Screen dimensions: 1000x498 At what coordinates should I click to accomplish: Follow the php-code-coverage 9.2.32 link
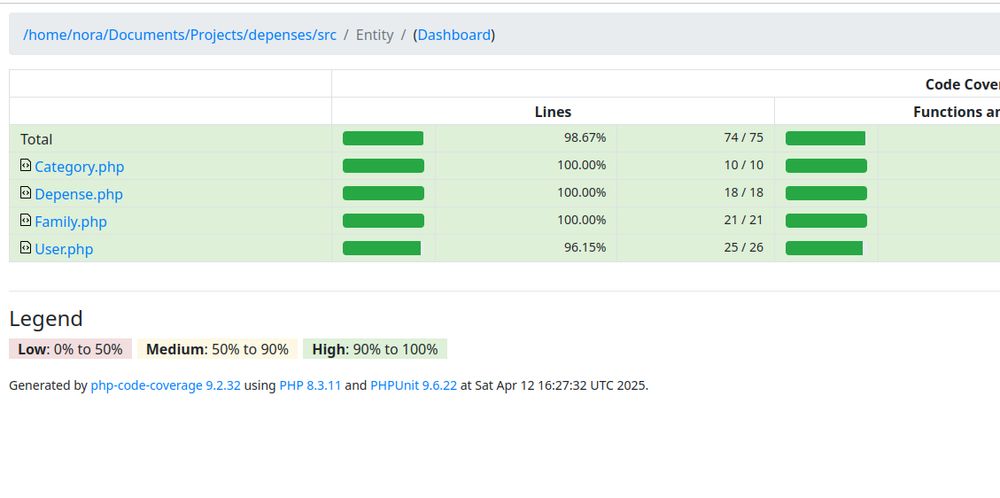[165, 385]
